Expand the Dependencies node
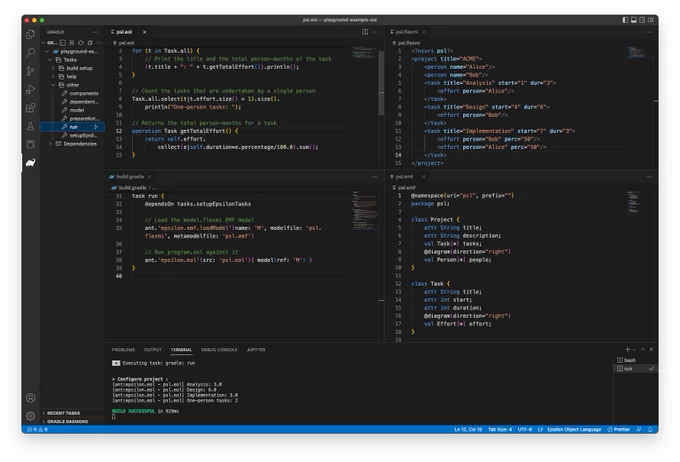The height and width of the screenshot is (462, 680). point(50,144)
